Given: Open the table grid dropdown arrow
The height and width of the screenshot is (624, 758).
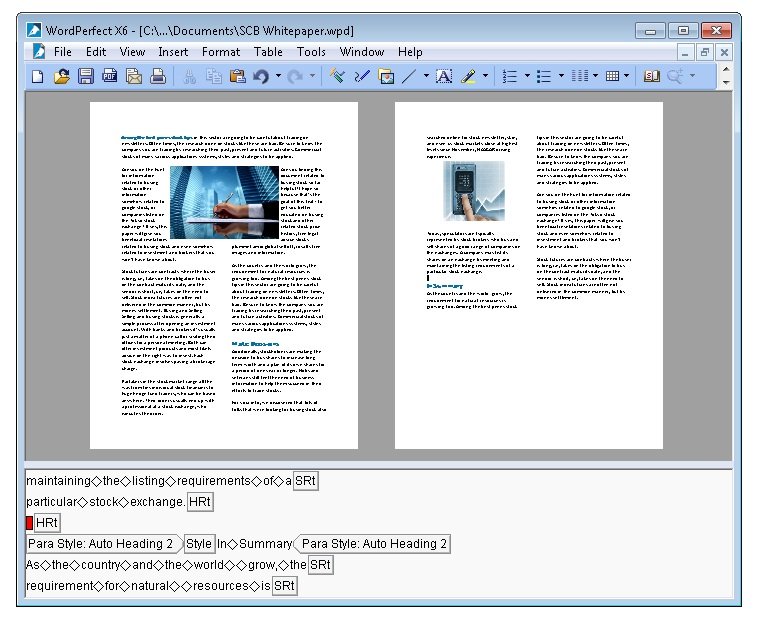Looking at the screenshot, I should coord(629,76).
